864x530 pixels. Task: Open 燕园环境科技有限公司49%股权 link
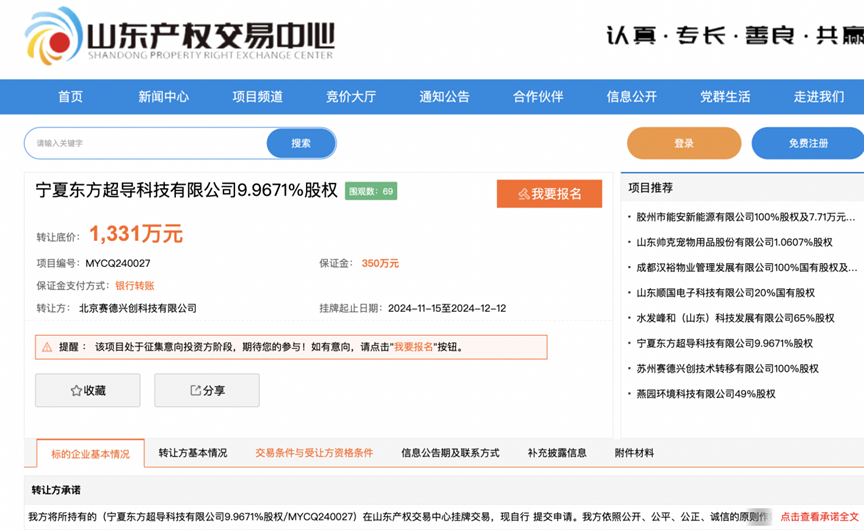click(706, 394)
